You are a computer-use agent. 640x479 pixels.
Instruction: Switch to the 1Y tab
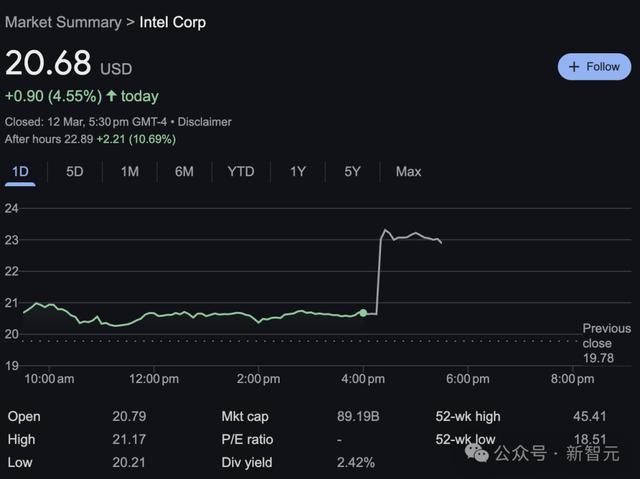[298, 172]
